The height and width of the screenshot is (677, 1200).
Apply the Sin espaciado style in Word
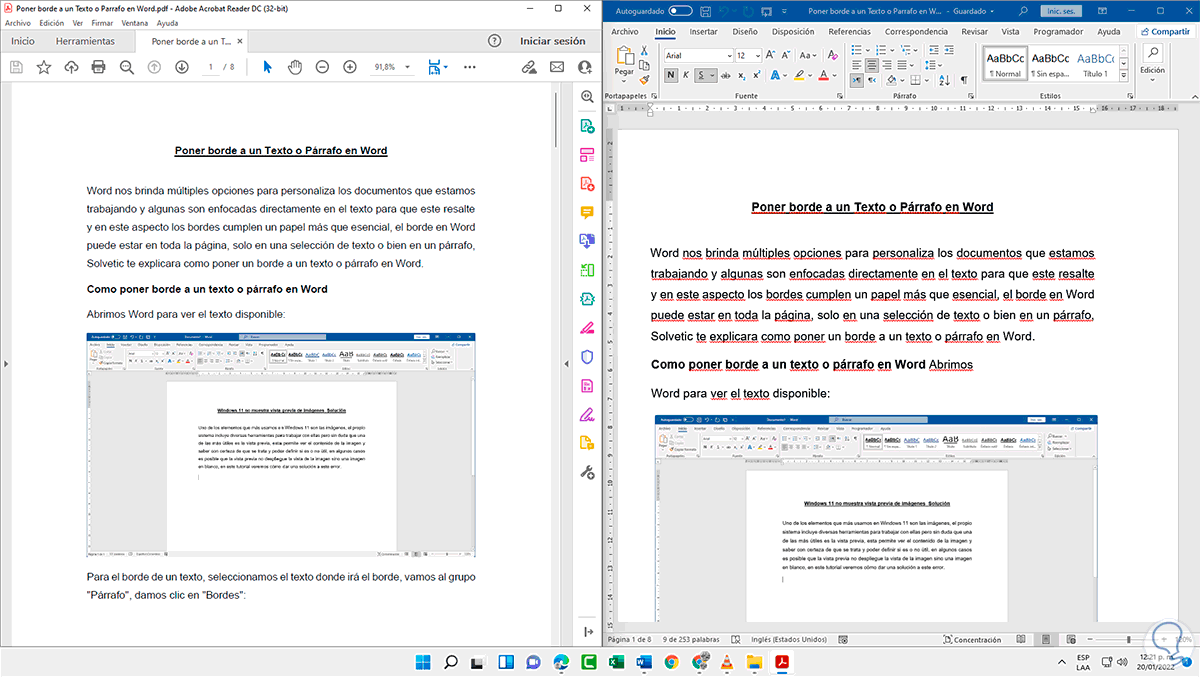pyautogui.click(x=1051, y=64)
